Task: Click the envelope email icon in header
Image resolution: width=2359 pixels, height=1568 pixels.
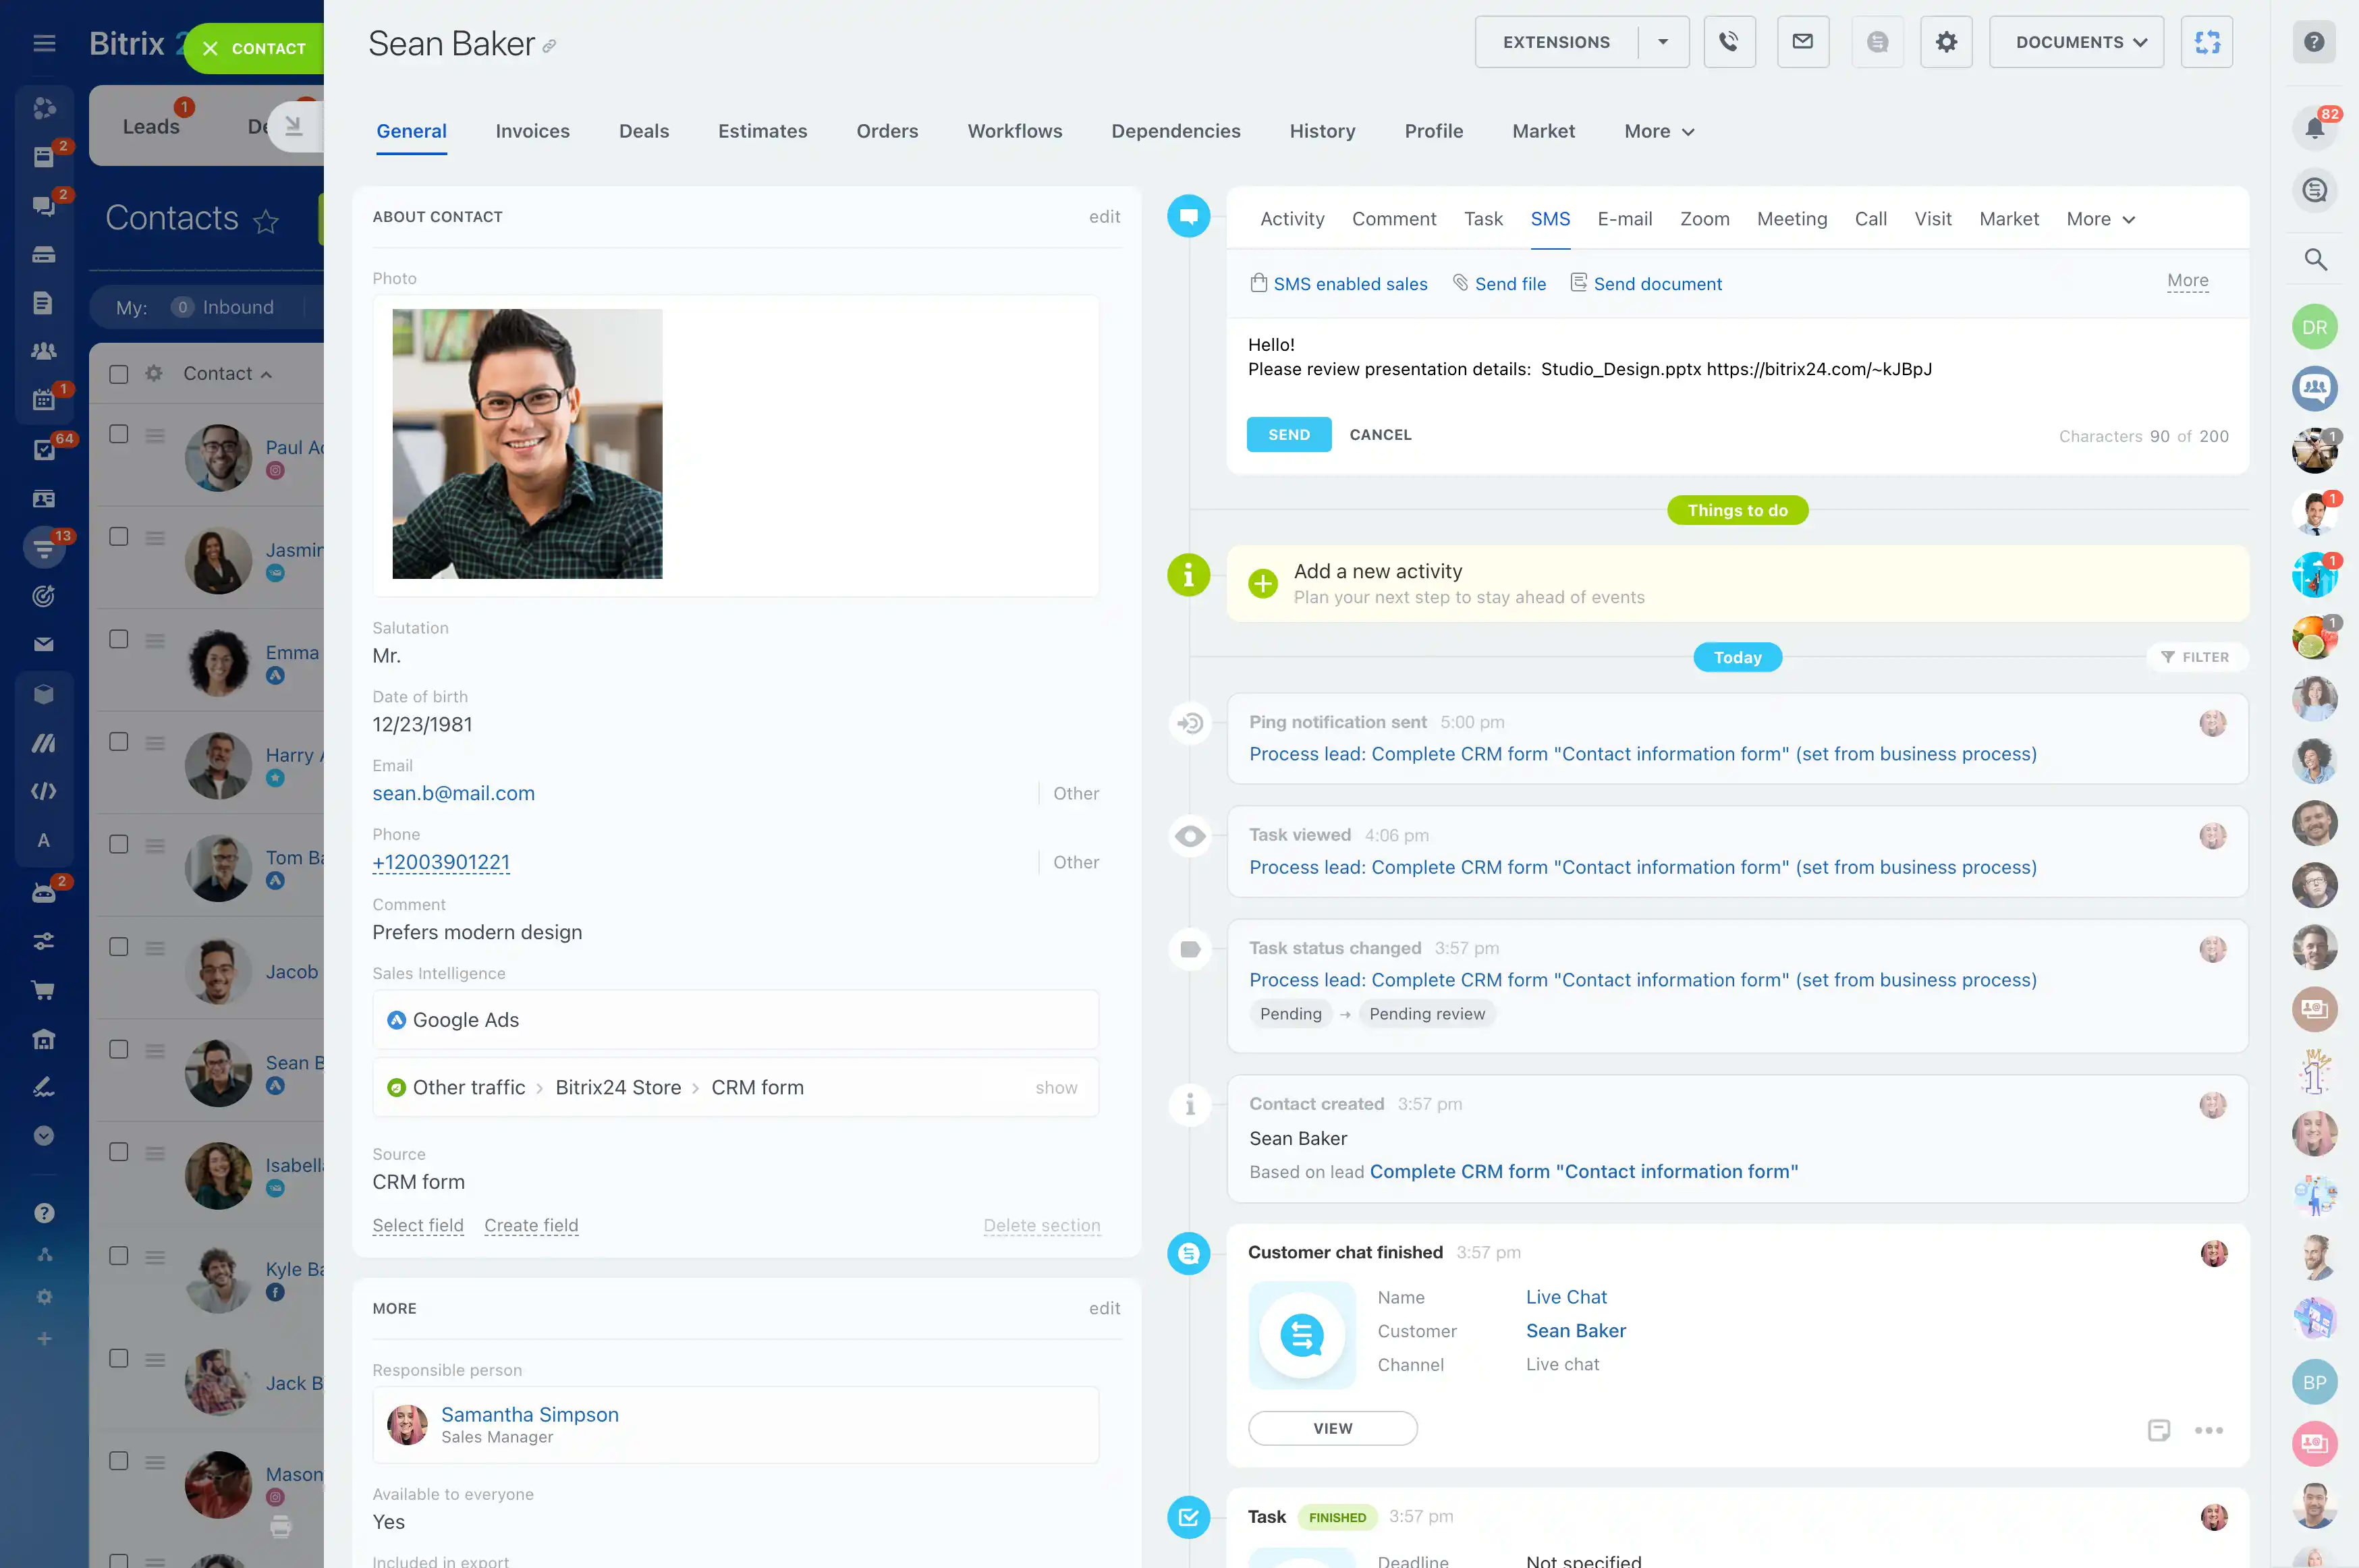Action: [x=1802, y=42]
